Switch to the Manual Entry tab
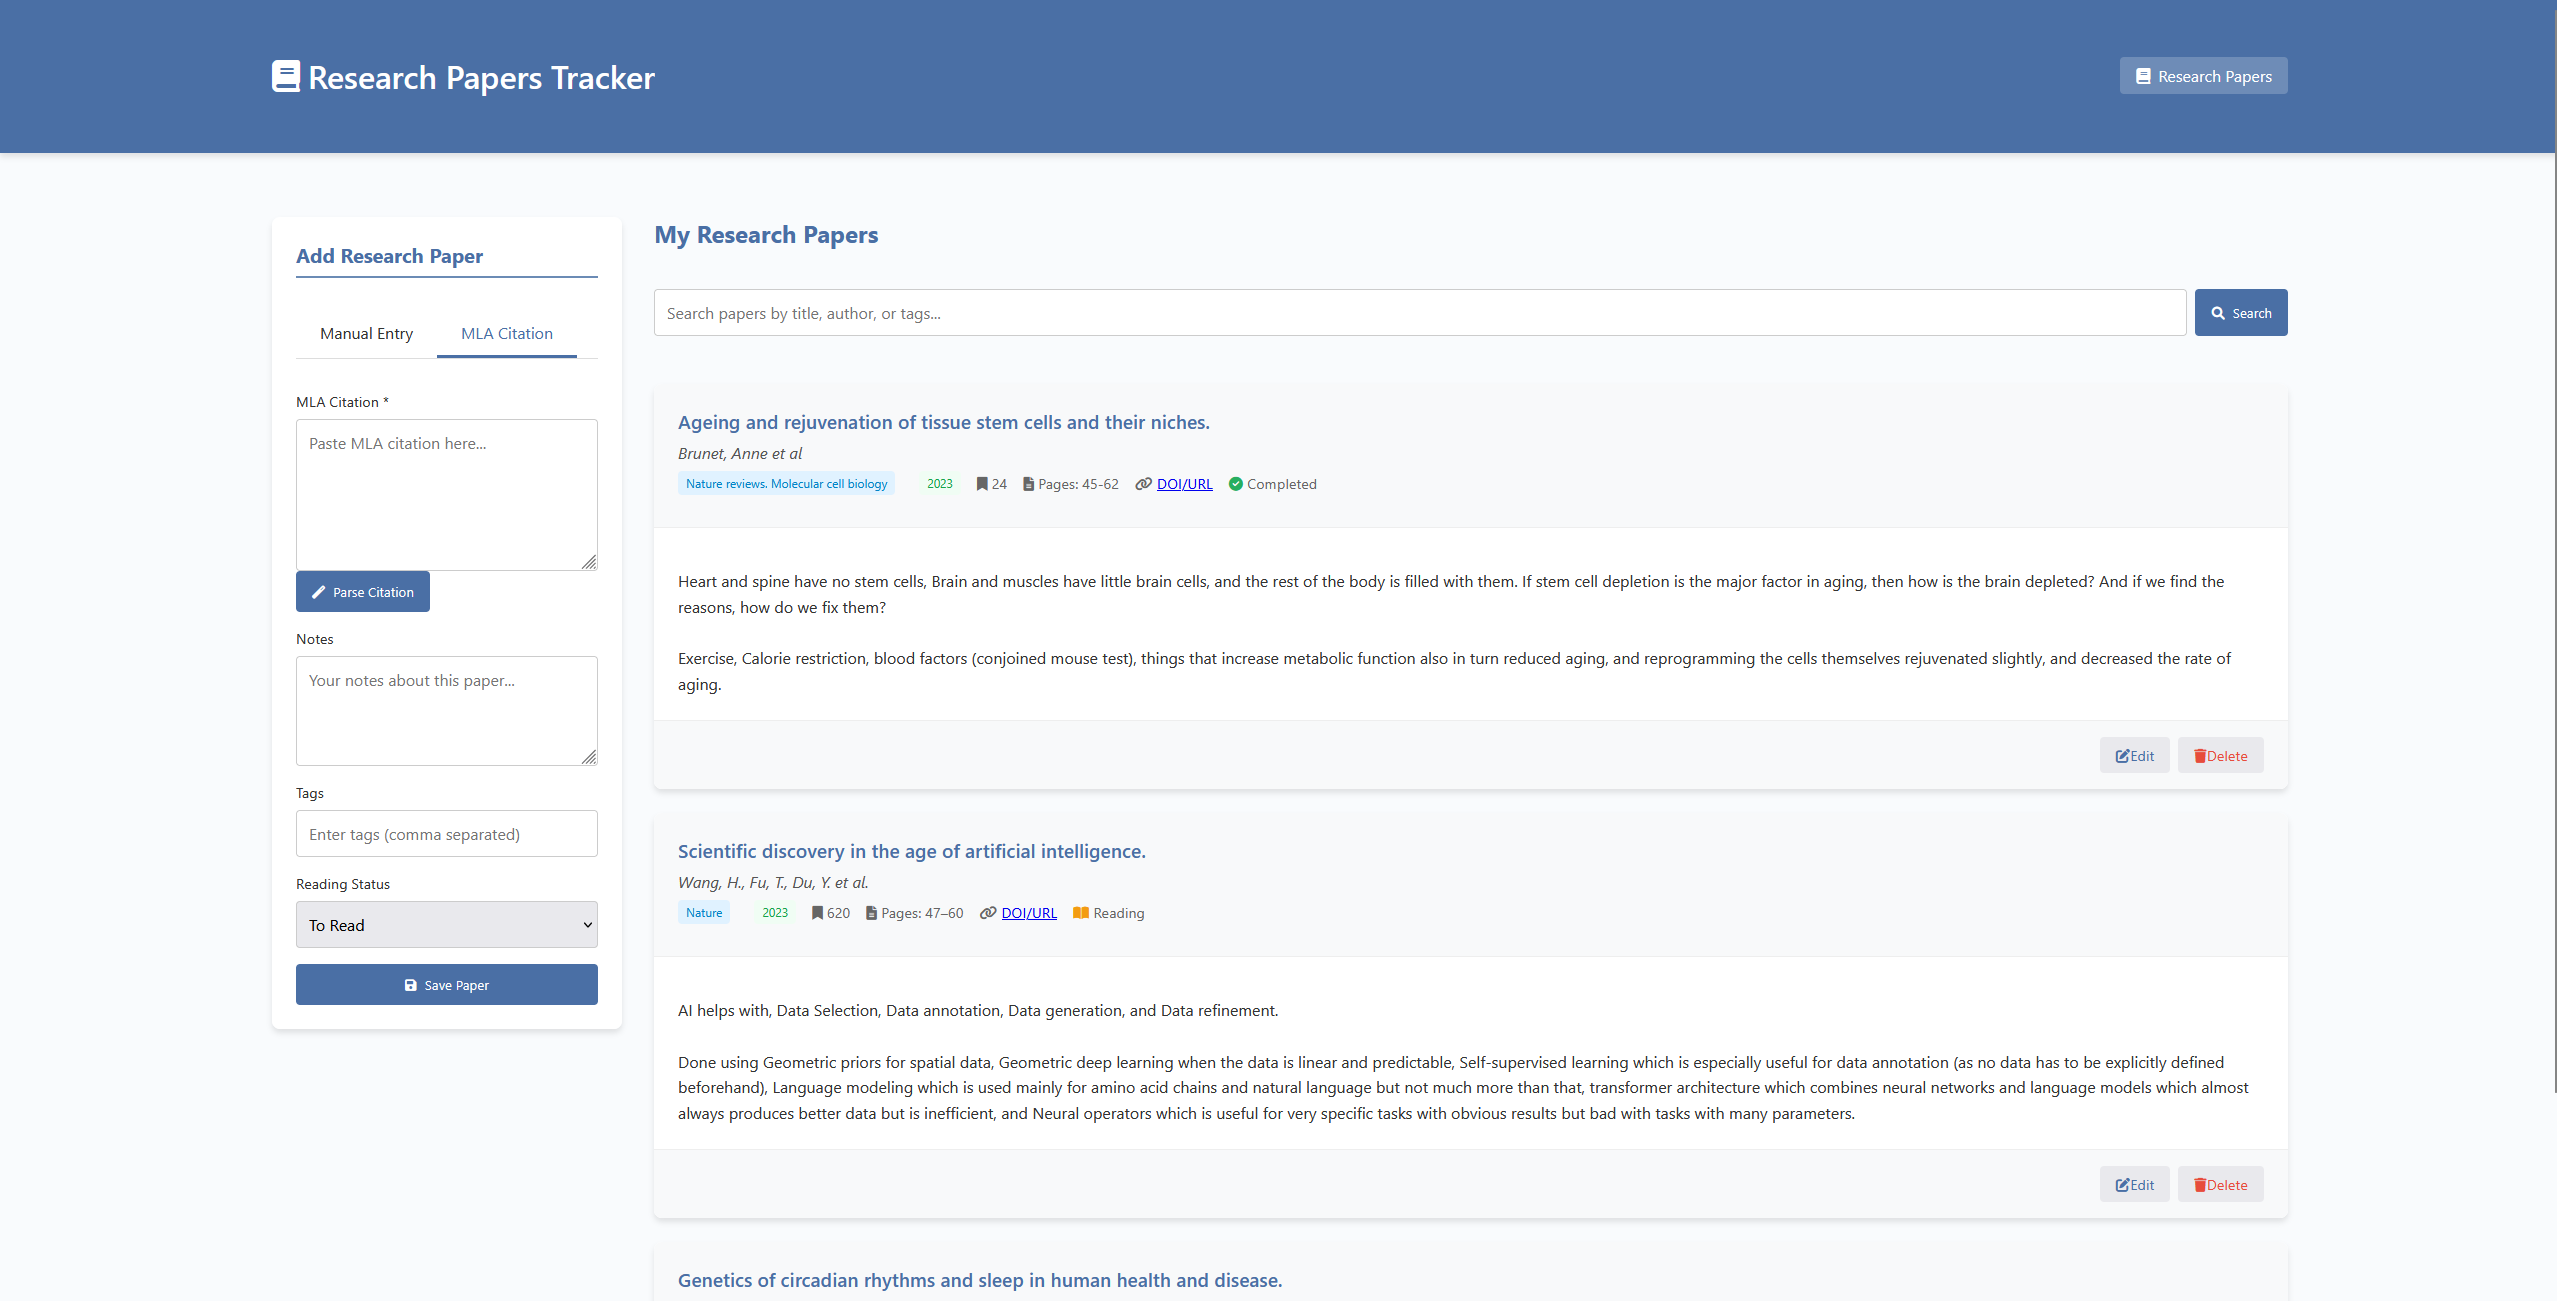This screenshot has height=1301, width=2557. tap(366, 334)
